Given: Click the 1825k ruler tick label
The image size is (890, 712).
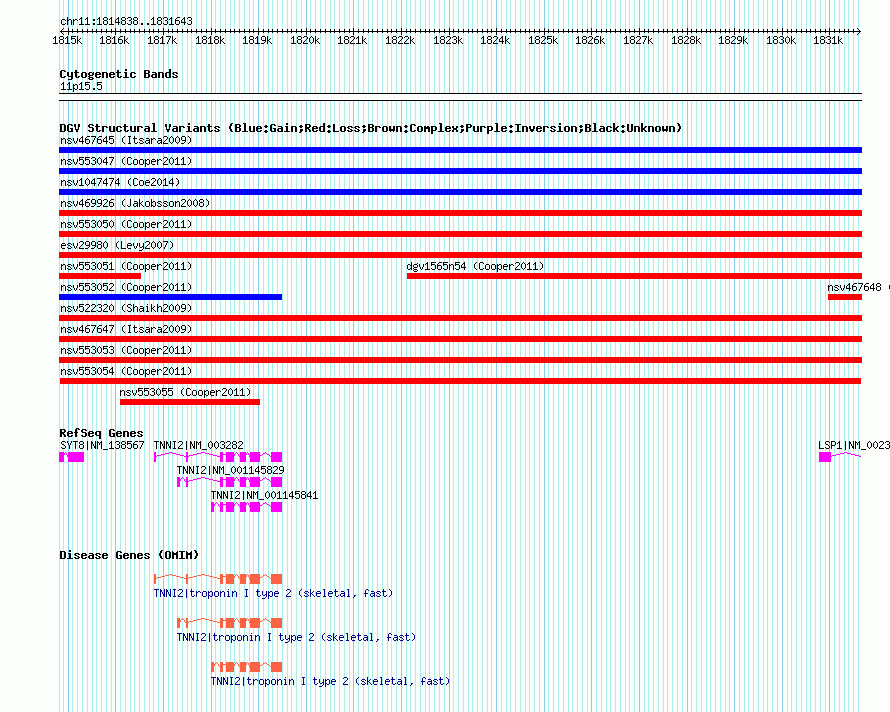Looking at the screenshot, I should coord(543,41).
